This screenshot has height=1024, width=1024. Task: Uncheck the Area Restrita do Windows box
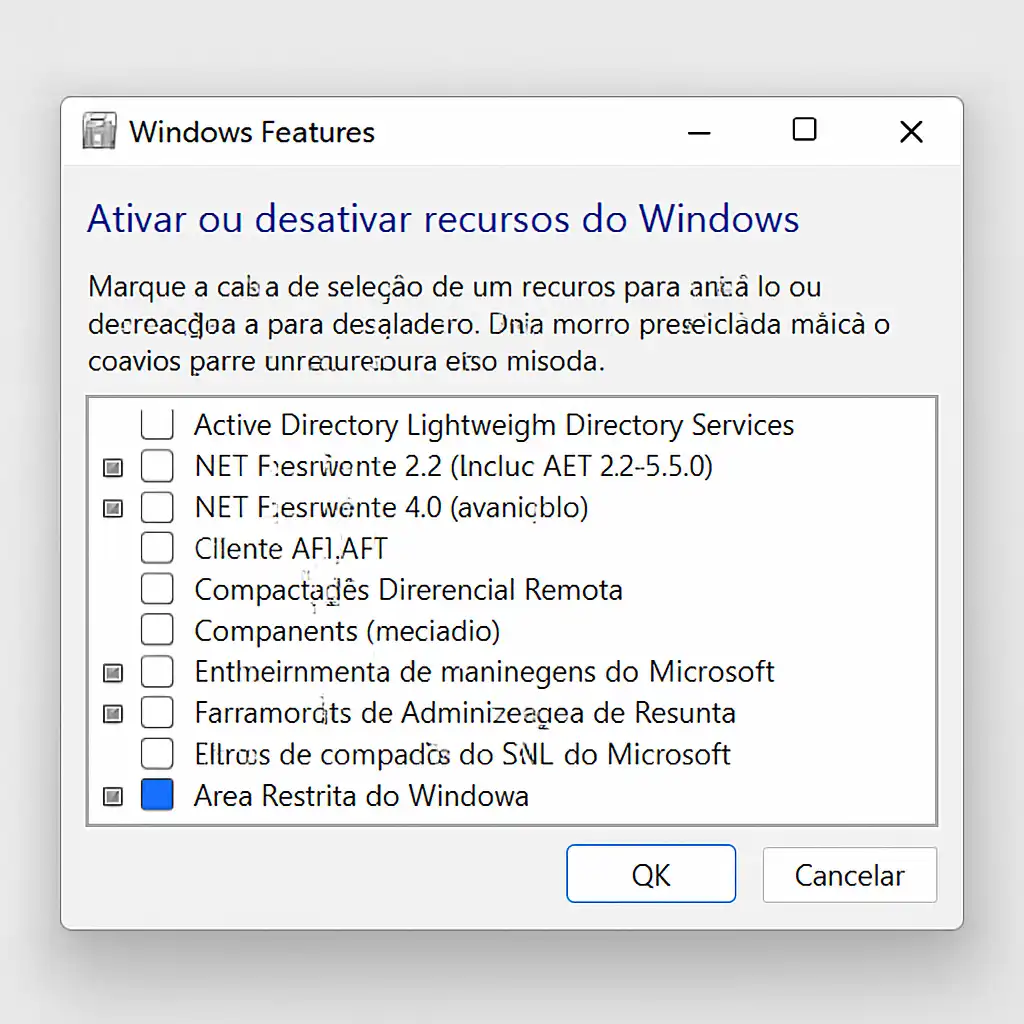[x=157, y=795]
